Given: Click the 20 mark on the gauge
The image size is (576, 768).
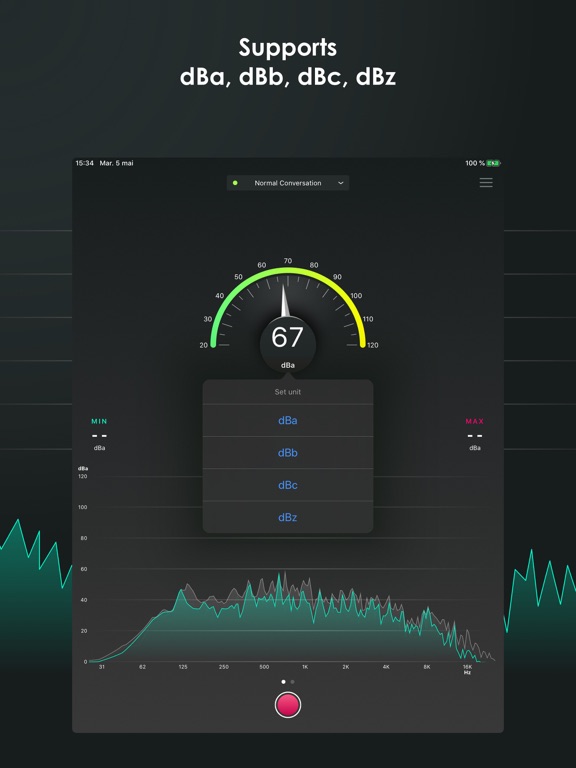Looking at the screenshot, I should coord(204,345).
